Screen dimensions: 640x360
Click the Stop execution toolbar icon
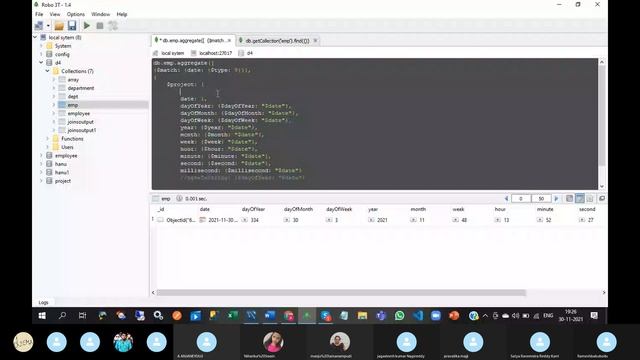click(x=100, y=26)
